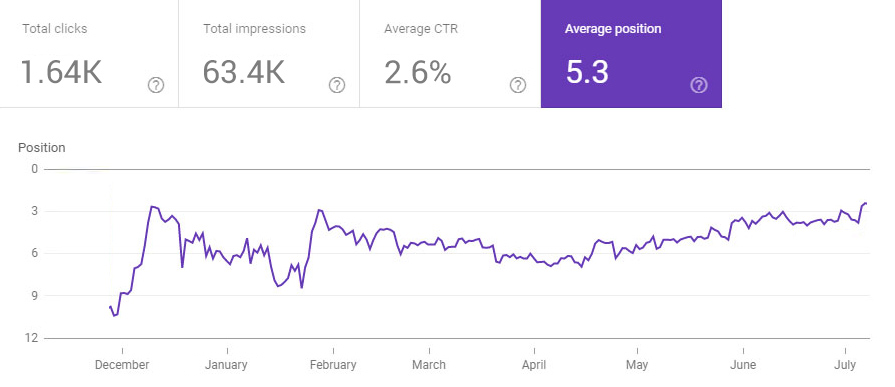Open help icon on Average CTR card
The width and height of the screenshot is (895, 387).
coord(518,86)
